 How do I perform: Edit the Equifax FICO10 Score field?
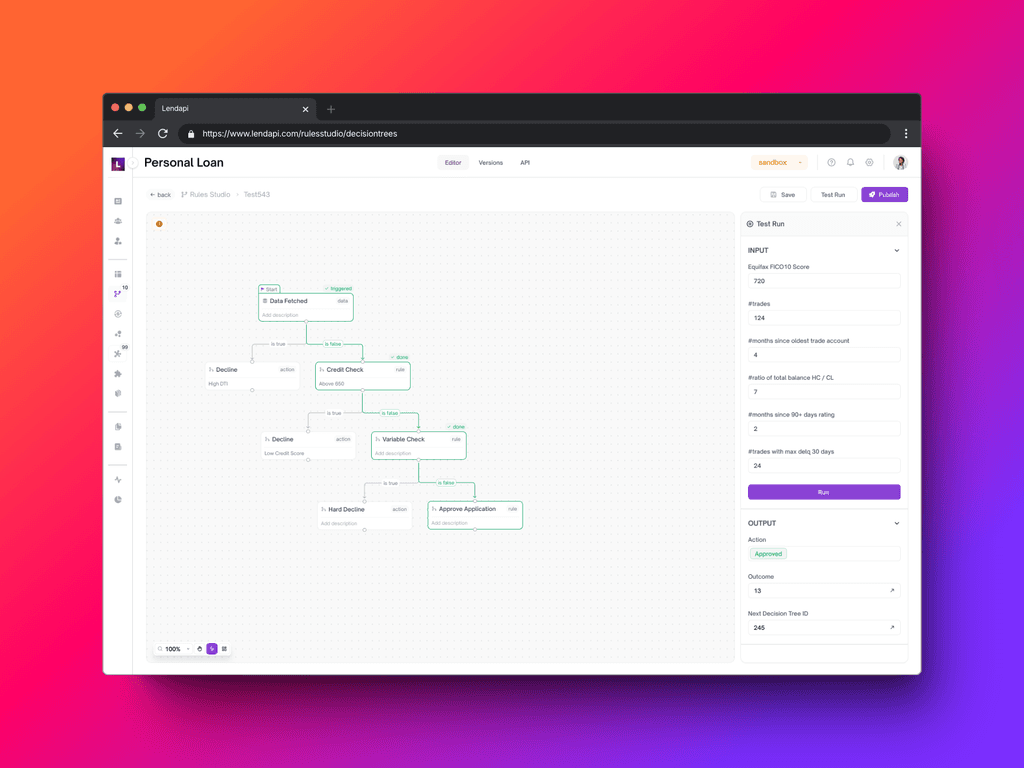(x=824, y=281)
